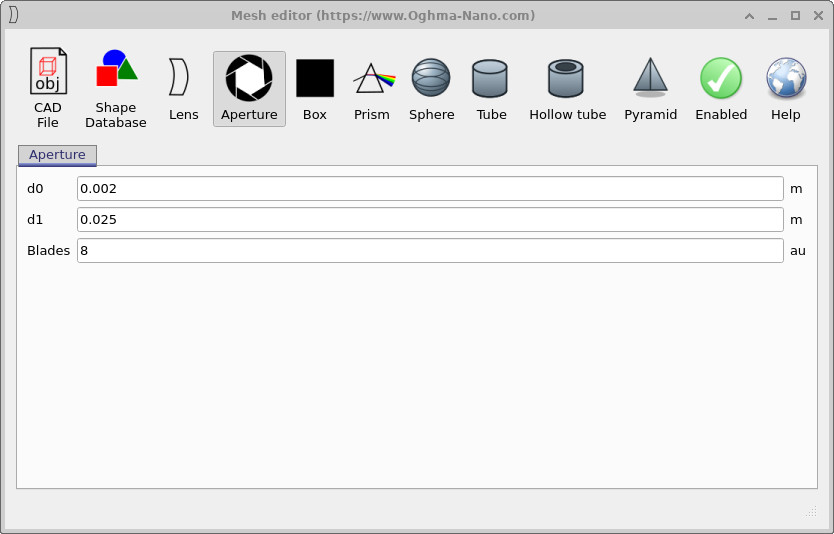Open the window menu icon in title bar
Image resolution: width=834 pixels, height=534 pixels.
point(14,15)
